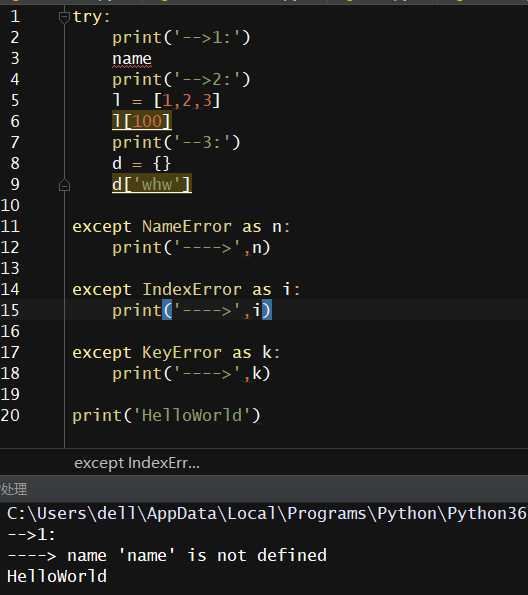Click print('-->2:') statement

[x=181, y=80]
